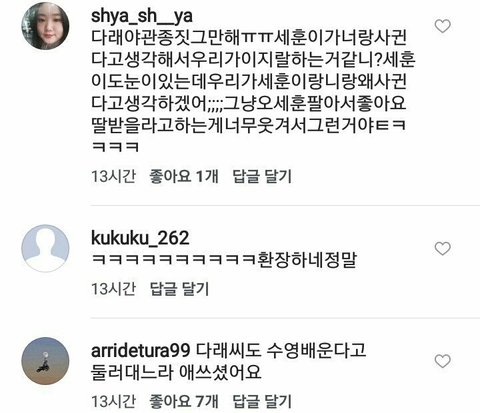Screen dimensions: 480x413
Task: Visit the kukuku_262 username link
Action: point(140,238)
